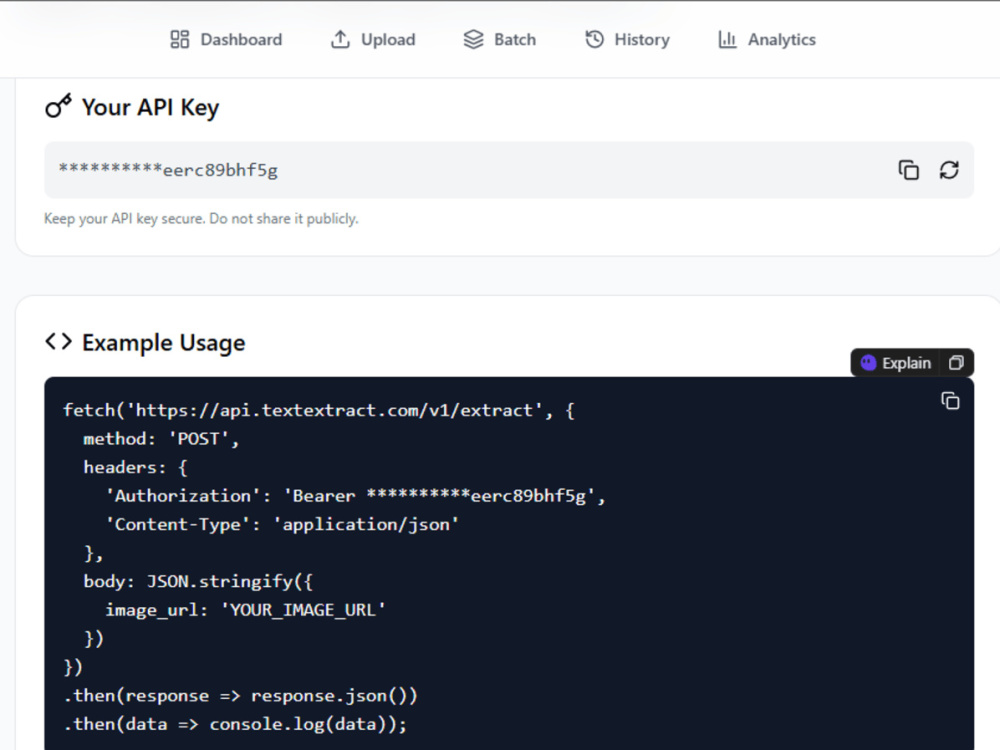Click the key icon beside Your API Key
Image resolution: width=1000 pixels, height=750 pixels.
58,106
